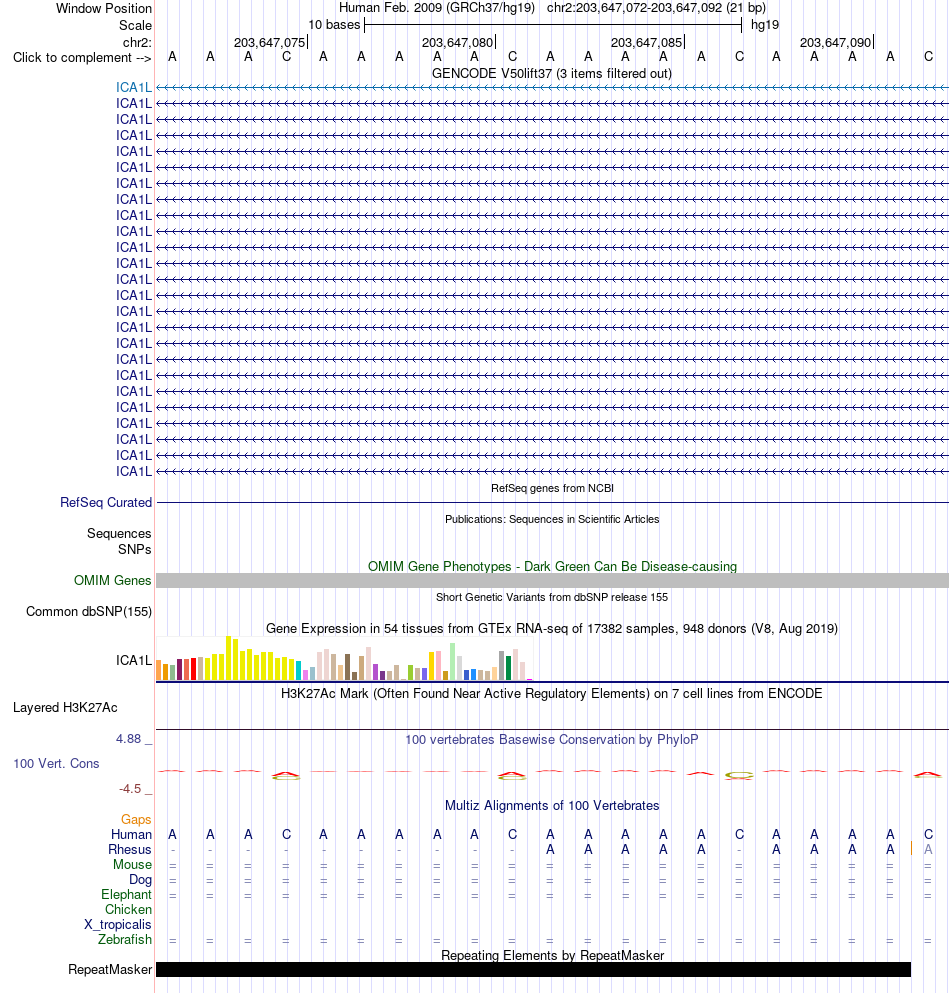
Task: Open 'Multiz Alignments of 100 Vertebrates' title
Action: (552, 806)
